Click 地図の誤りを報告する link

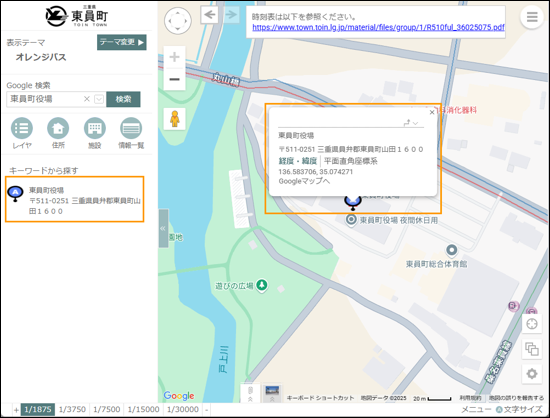coord(516,398)
